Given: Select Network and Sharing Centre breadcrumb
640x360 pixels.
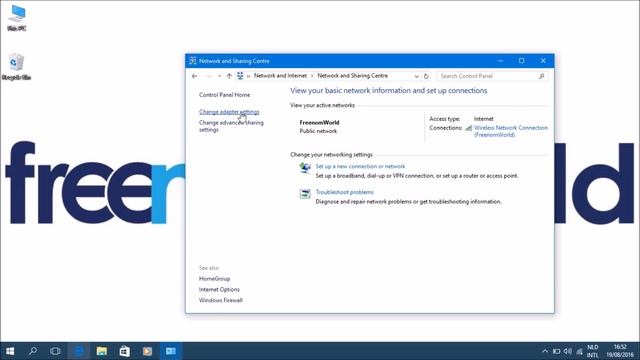Looking at the screenshot, I should (x=353, y=76).
